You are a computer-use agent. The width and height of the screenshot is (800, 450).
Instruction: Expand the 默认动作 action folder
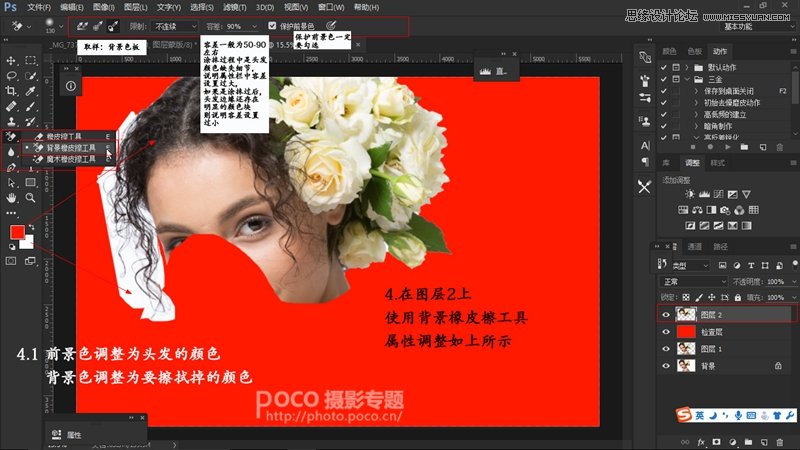pyautogui.click(x=687, y=67)
